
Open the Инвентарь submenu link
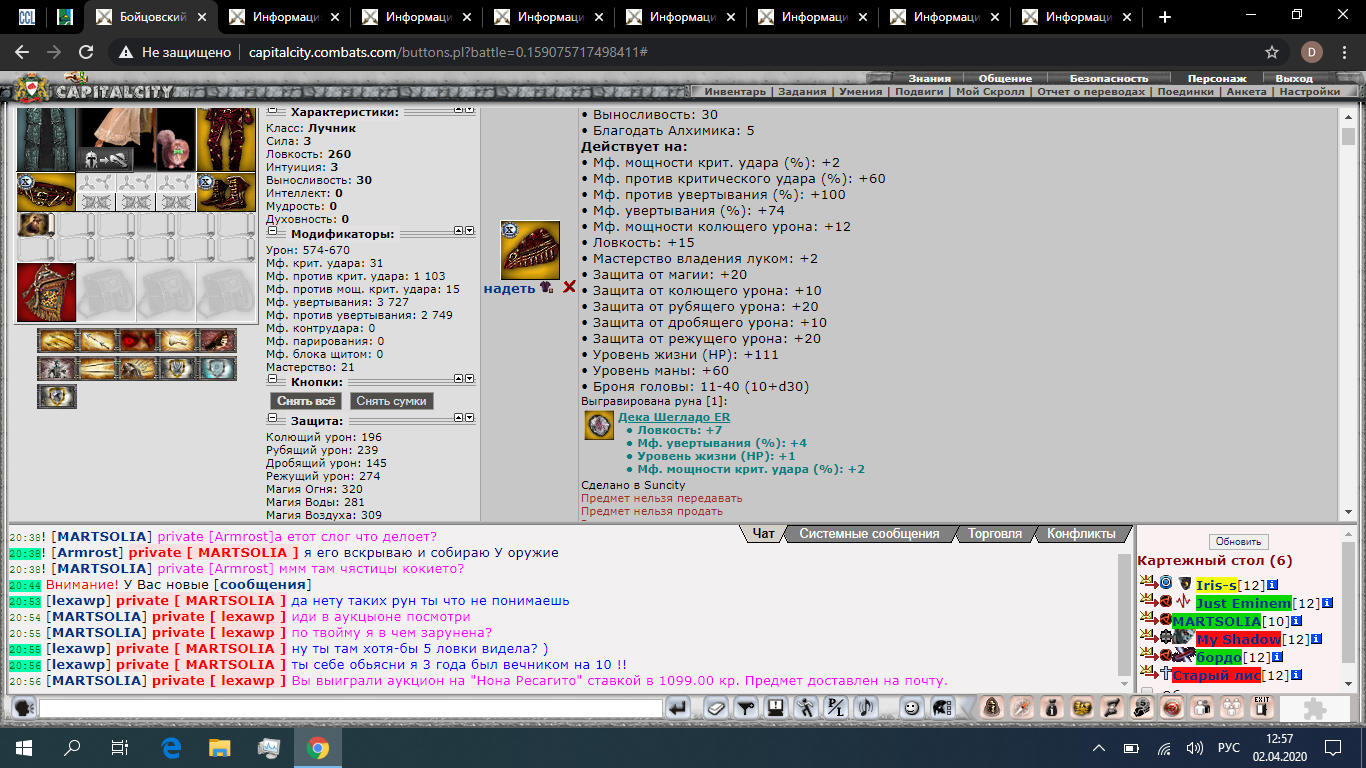[x=734, y=92]
